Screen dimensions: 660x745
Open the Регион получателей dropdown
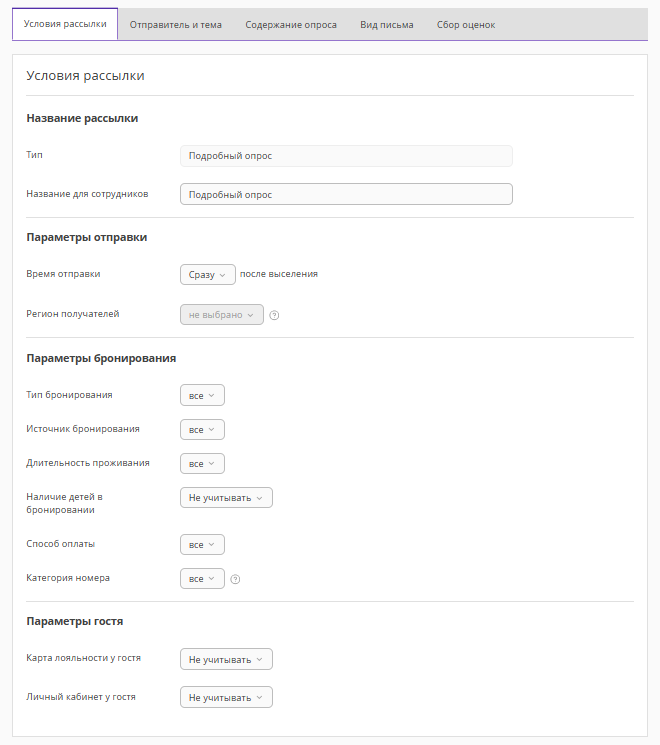pyautogui.click(x=221, y=315)
